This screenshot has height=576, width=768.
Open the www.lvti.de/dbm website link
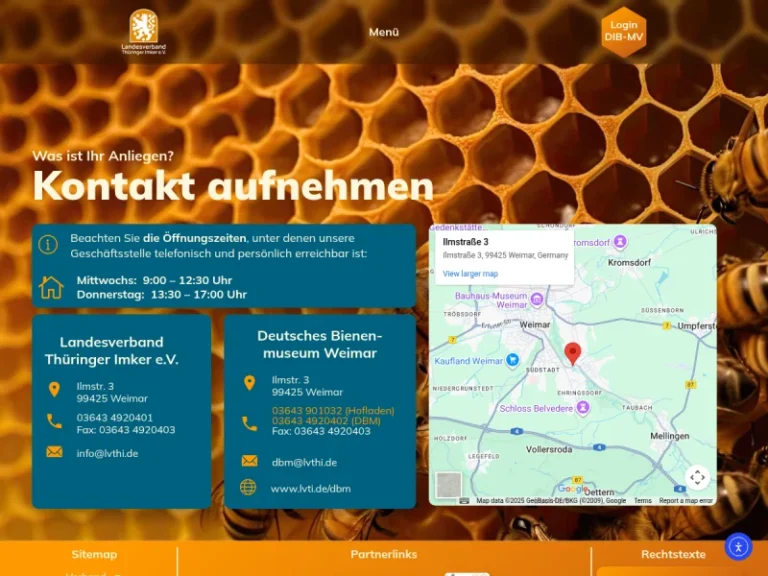pos(310,489)
